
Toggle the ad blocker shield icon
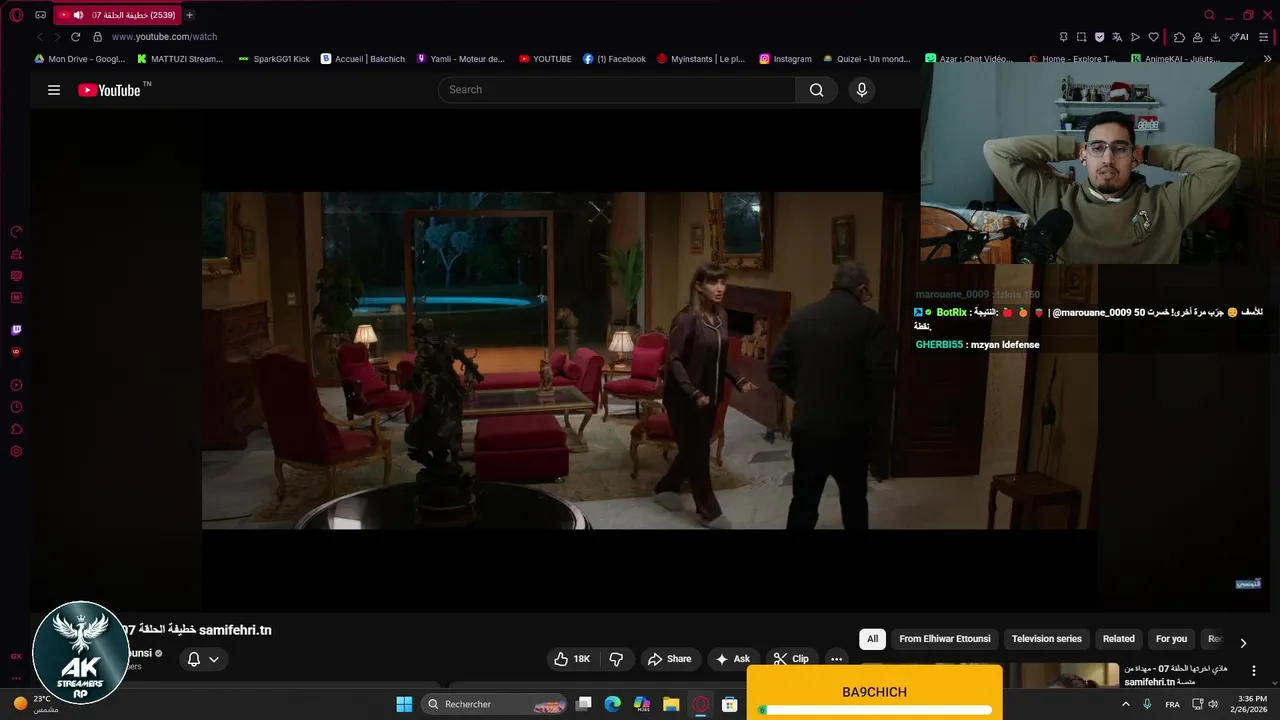click(x=1099, y=37)
